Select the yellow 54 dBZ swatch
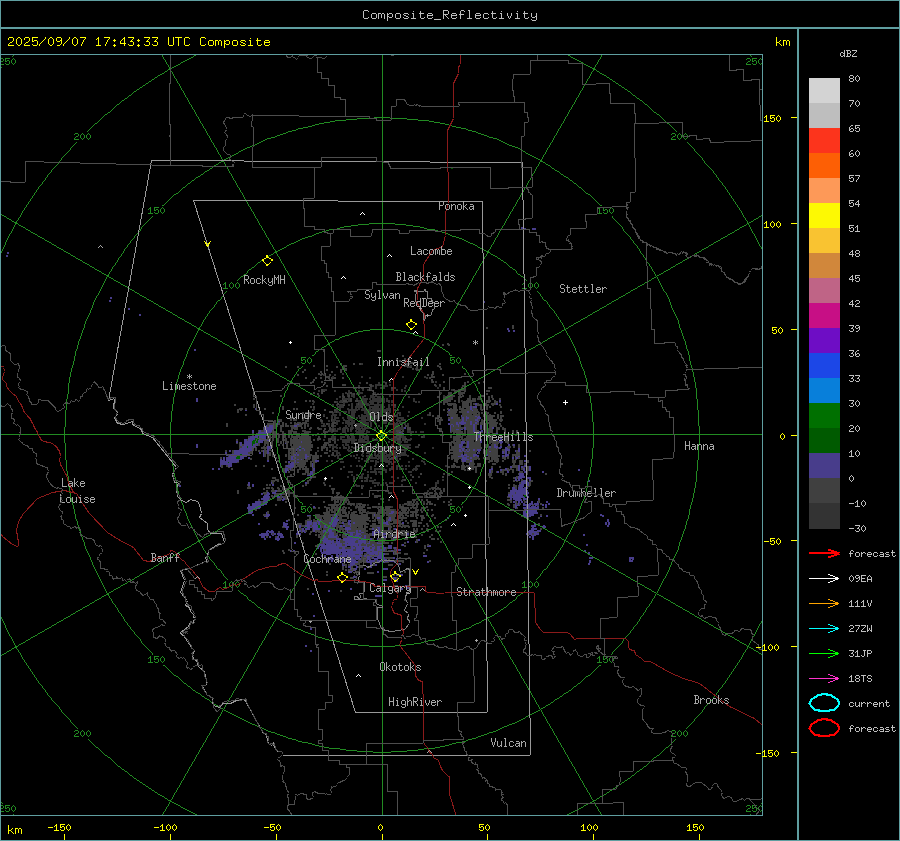 pyautogui.click(x=824, y=216)
